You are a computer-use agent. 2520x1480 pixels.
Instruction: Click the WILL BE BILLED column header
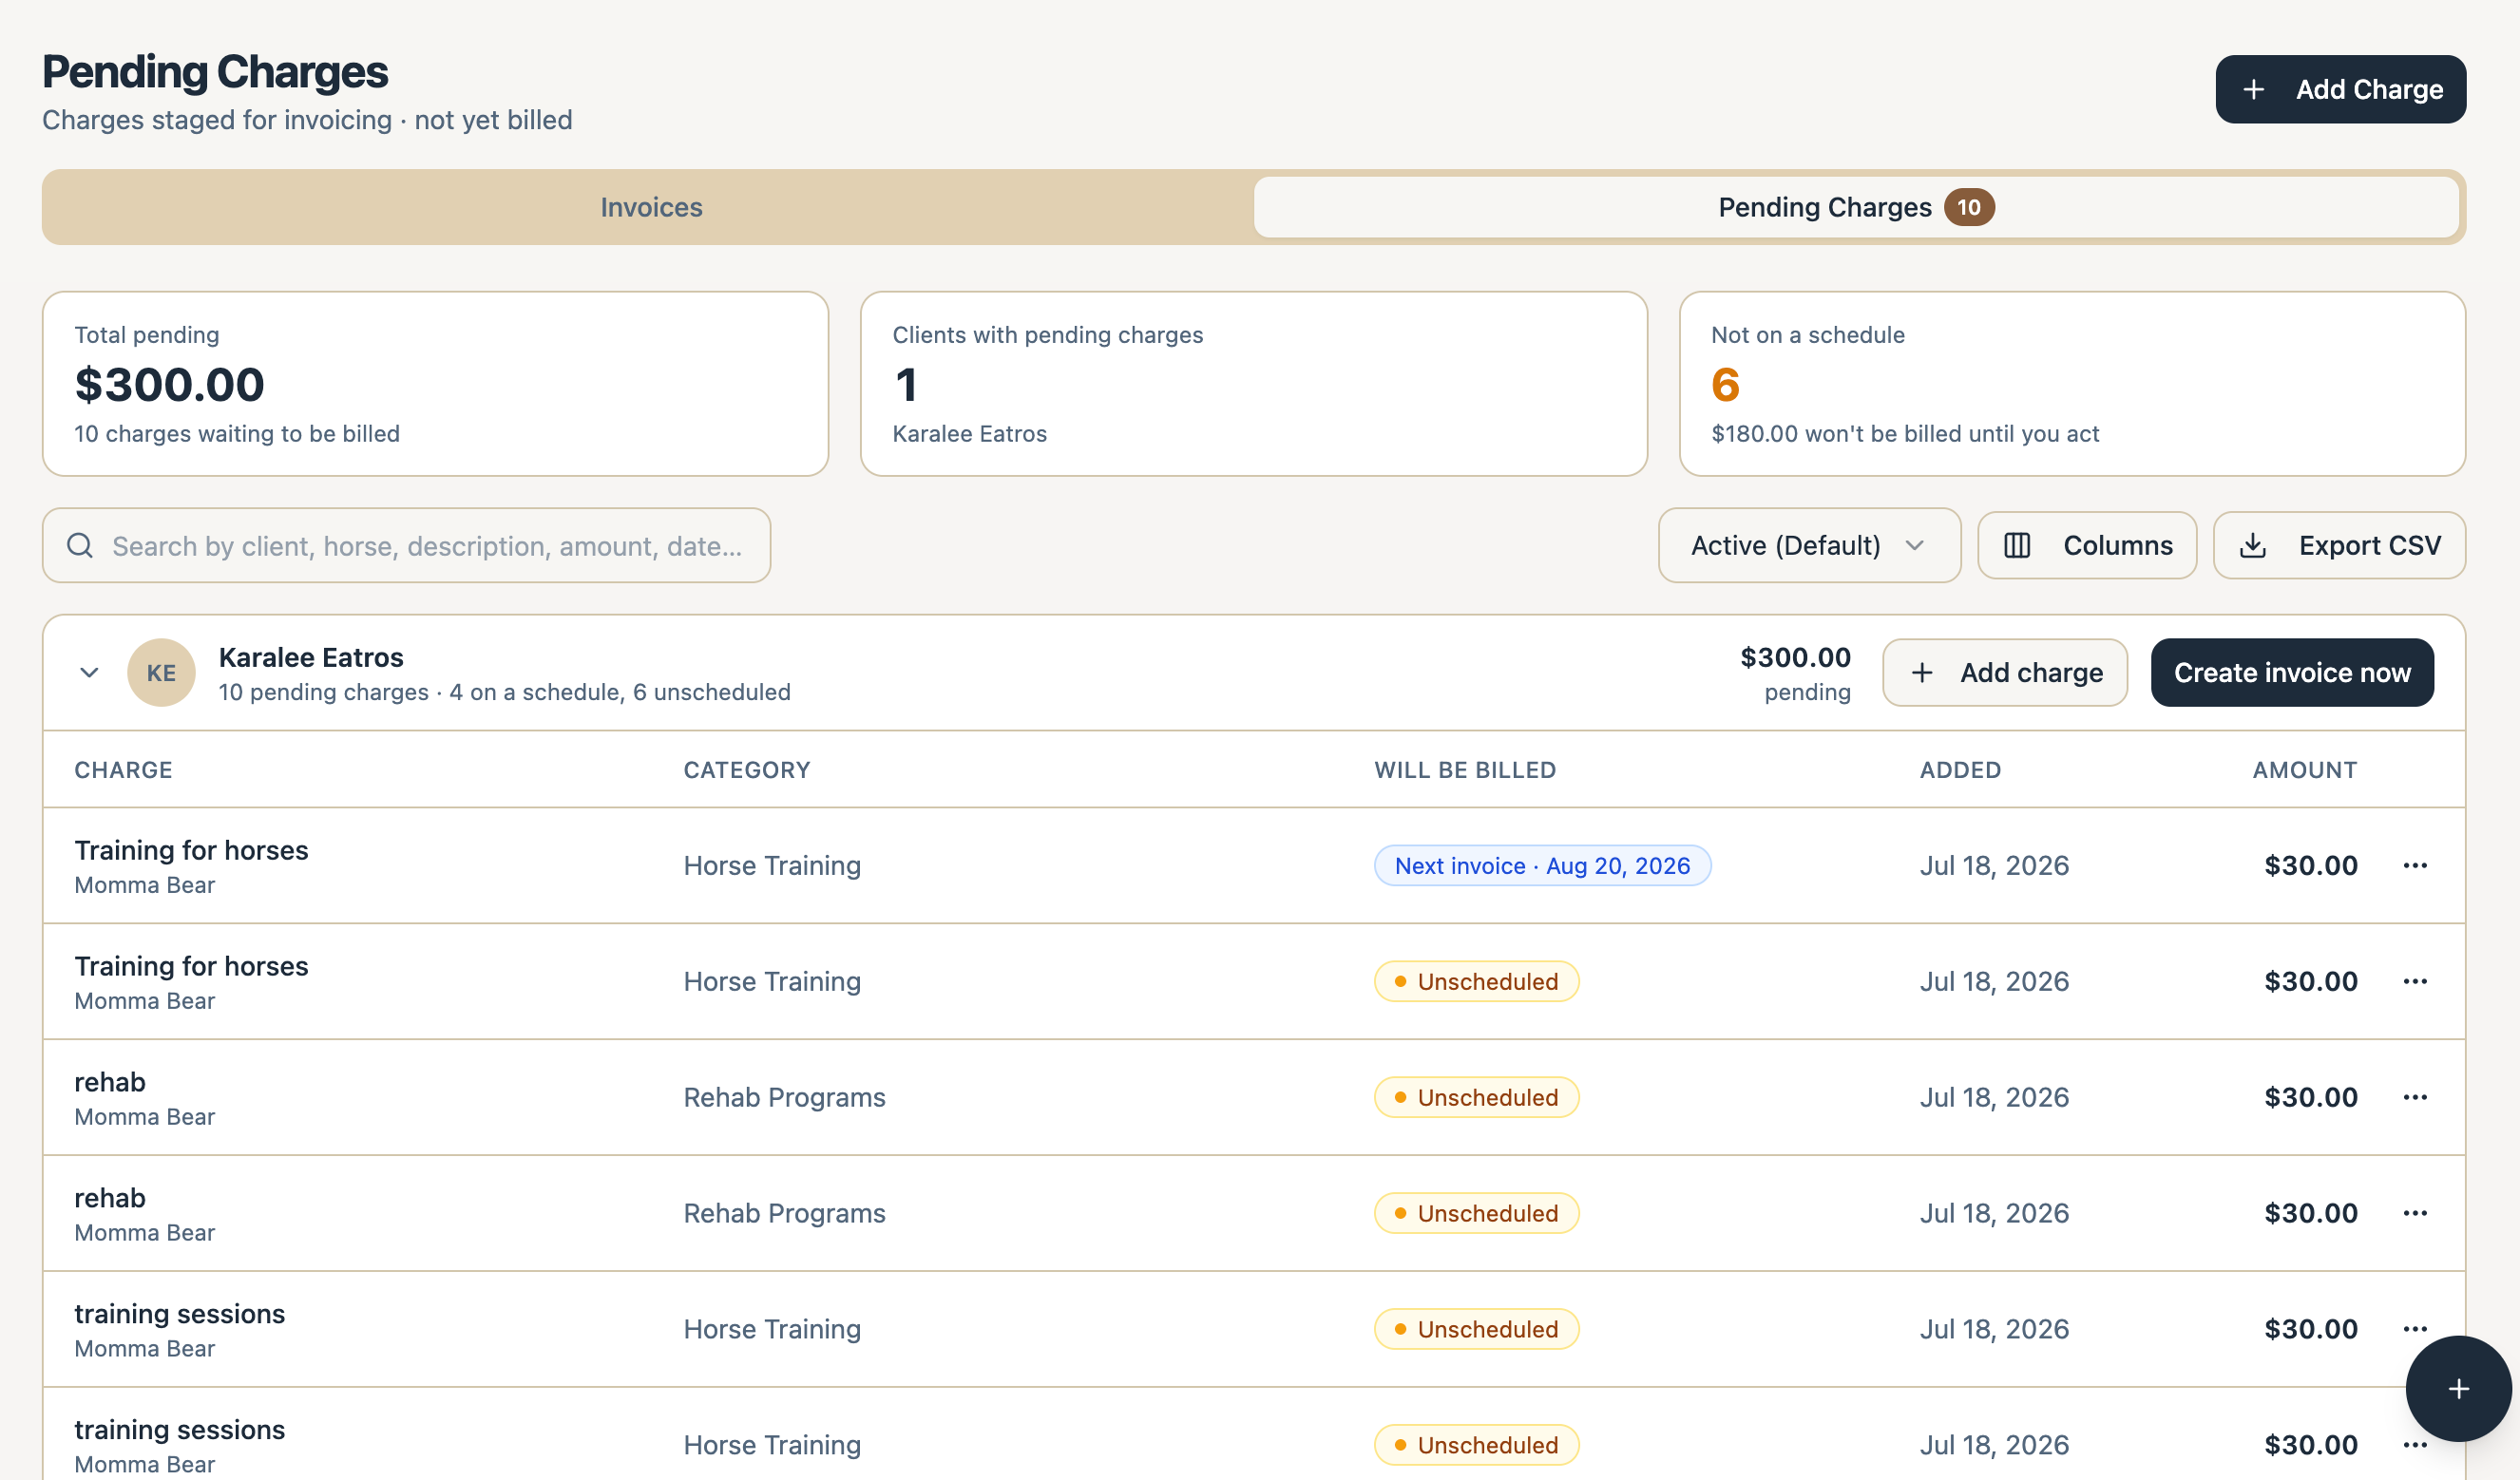point(1464,769)
